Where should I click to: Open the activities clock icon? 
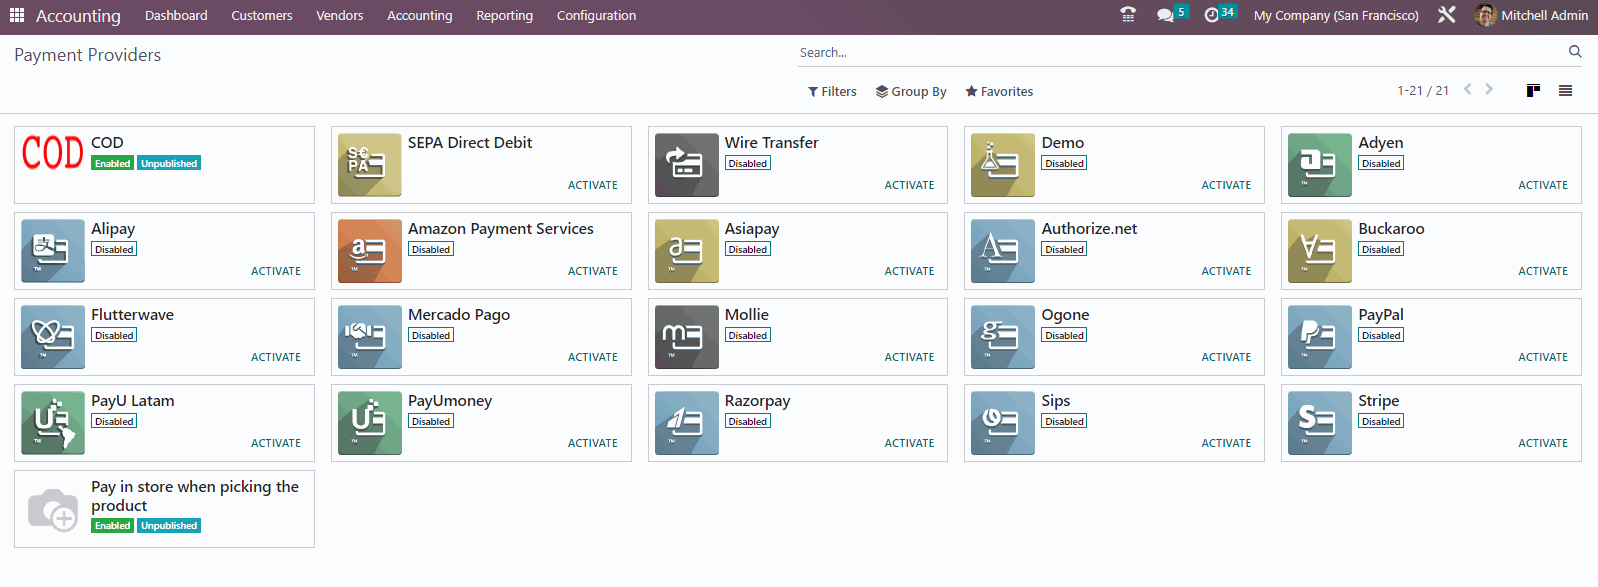[1212, 15]
